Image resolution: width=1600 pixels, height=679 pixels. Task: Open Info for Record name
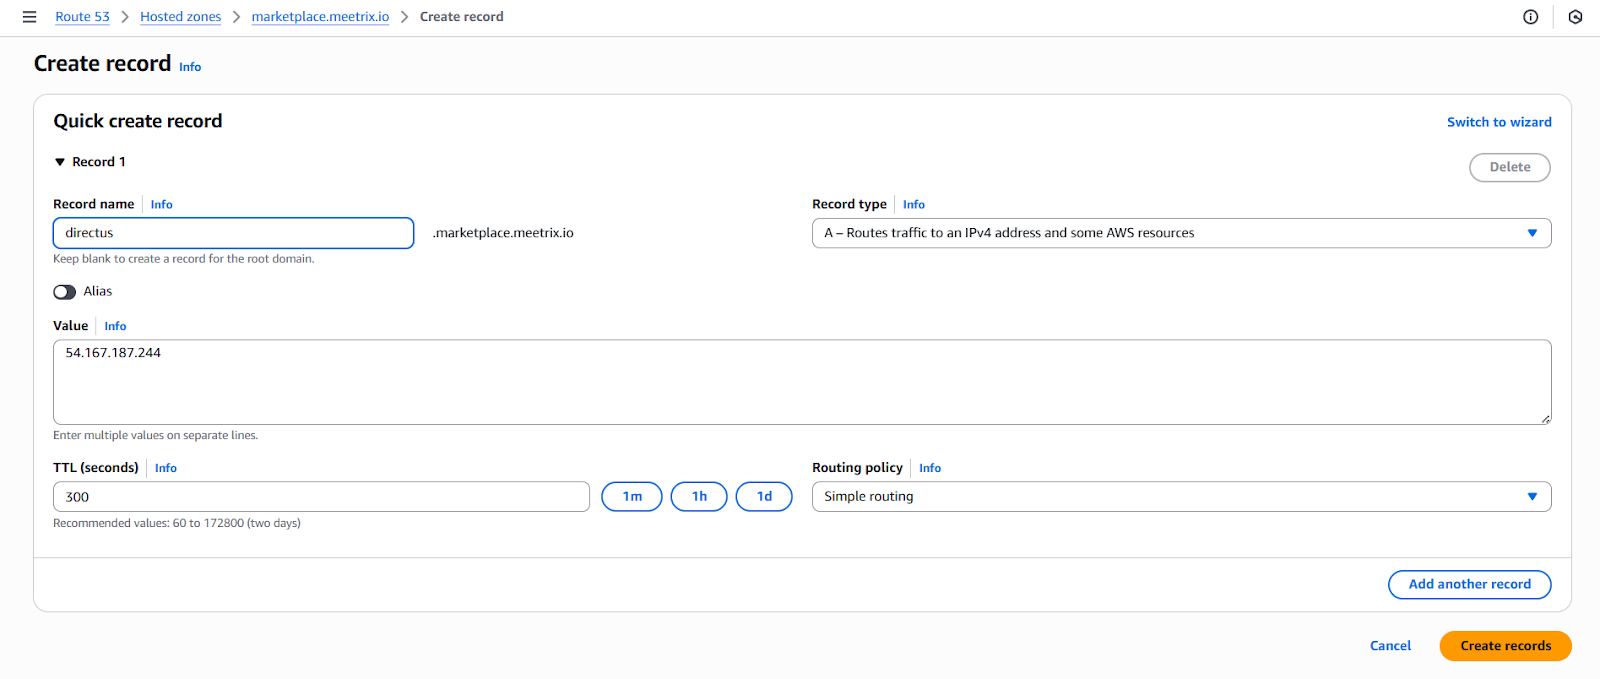(161, 204)
